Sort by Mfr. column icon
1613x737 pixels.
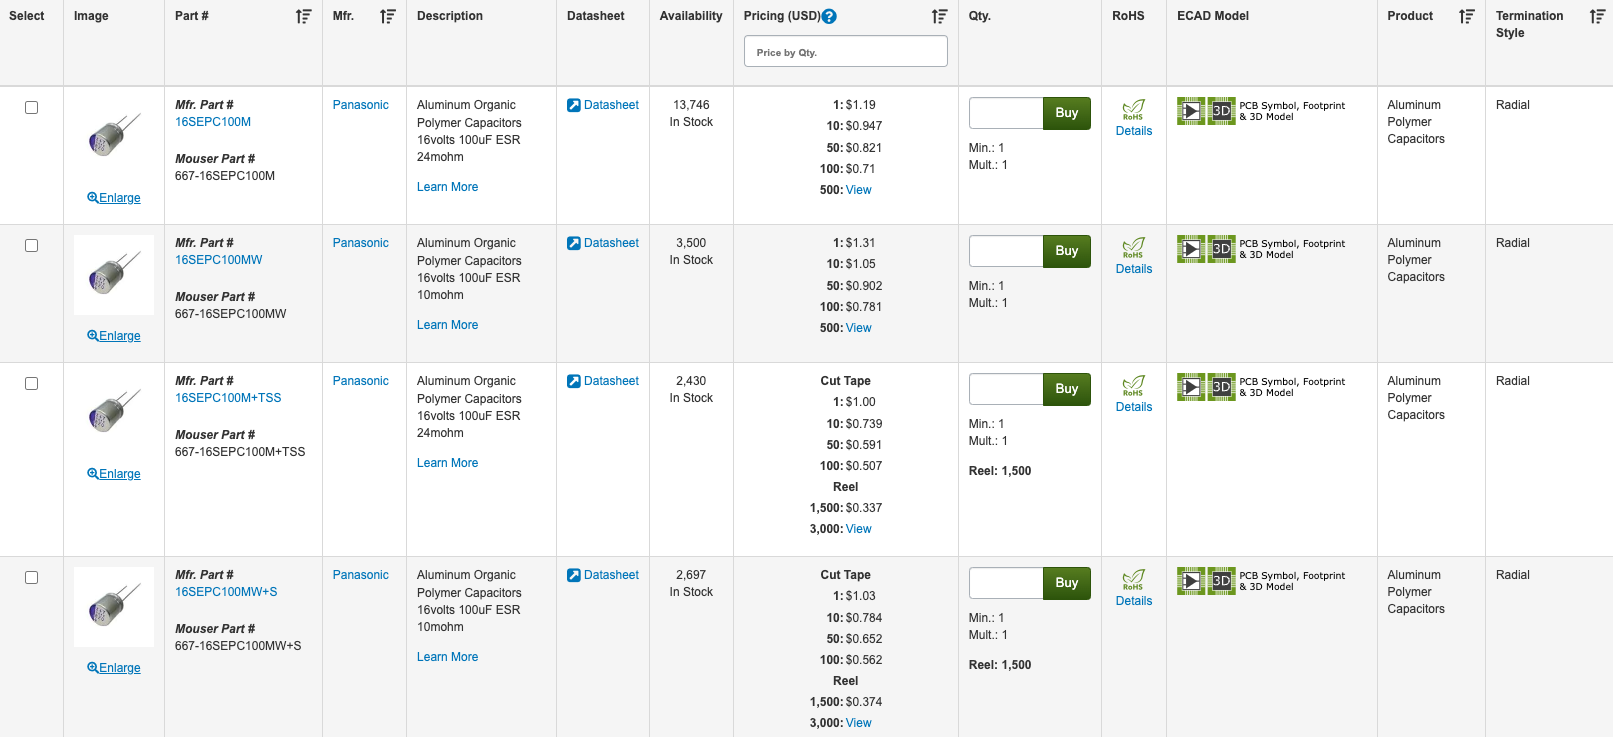[387, 16]
